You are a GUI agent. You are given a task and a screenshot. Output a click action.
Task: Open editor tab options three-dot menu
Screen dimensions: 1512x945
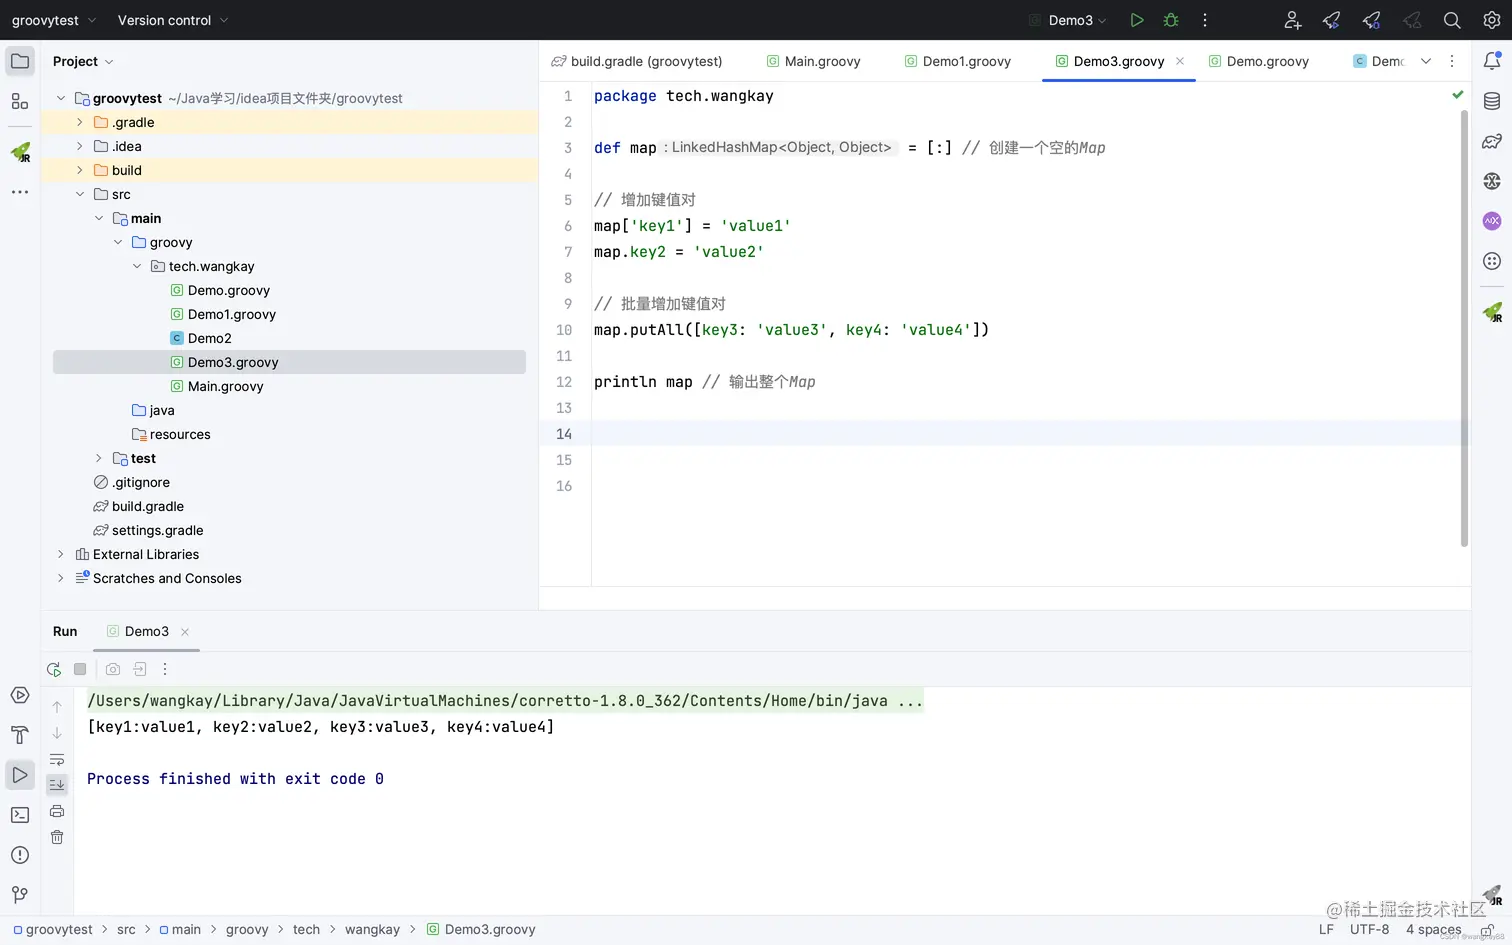[1452, 61]
